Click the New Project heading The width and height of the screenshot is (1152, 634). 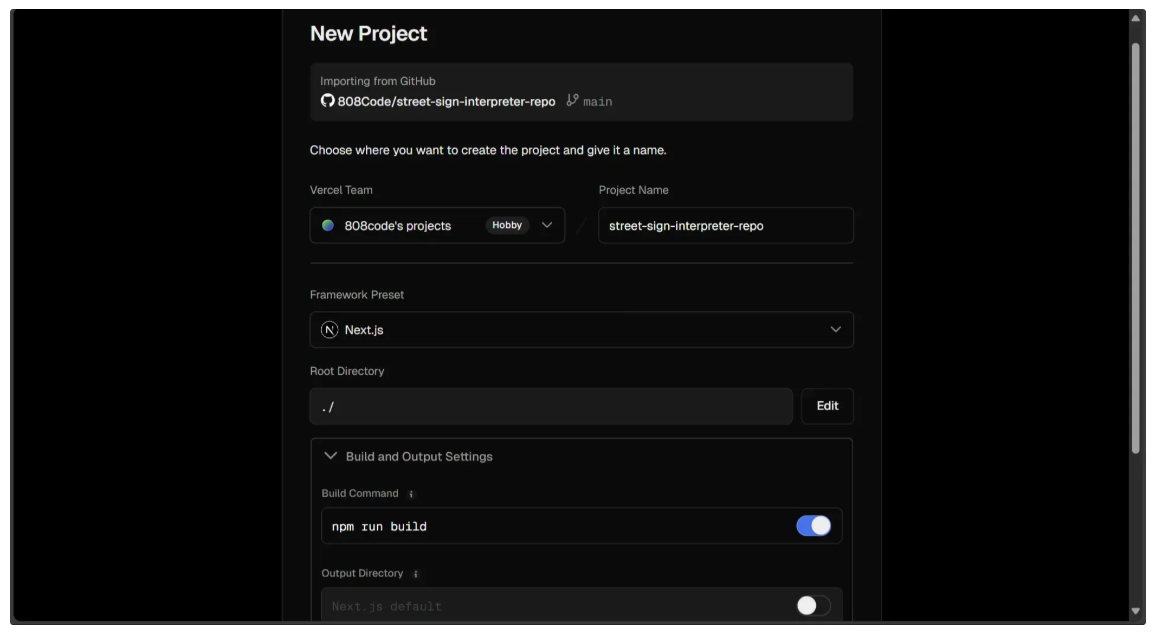pyautogui.click(x=368, y=34)
